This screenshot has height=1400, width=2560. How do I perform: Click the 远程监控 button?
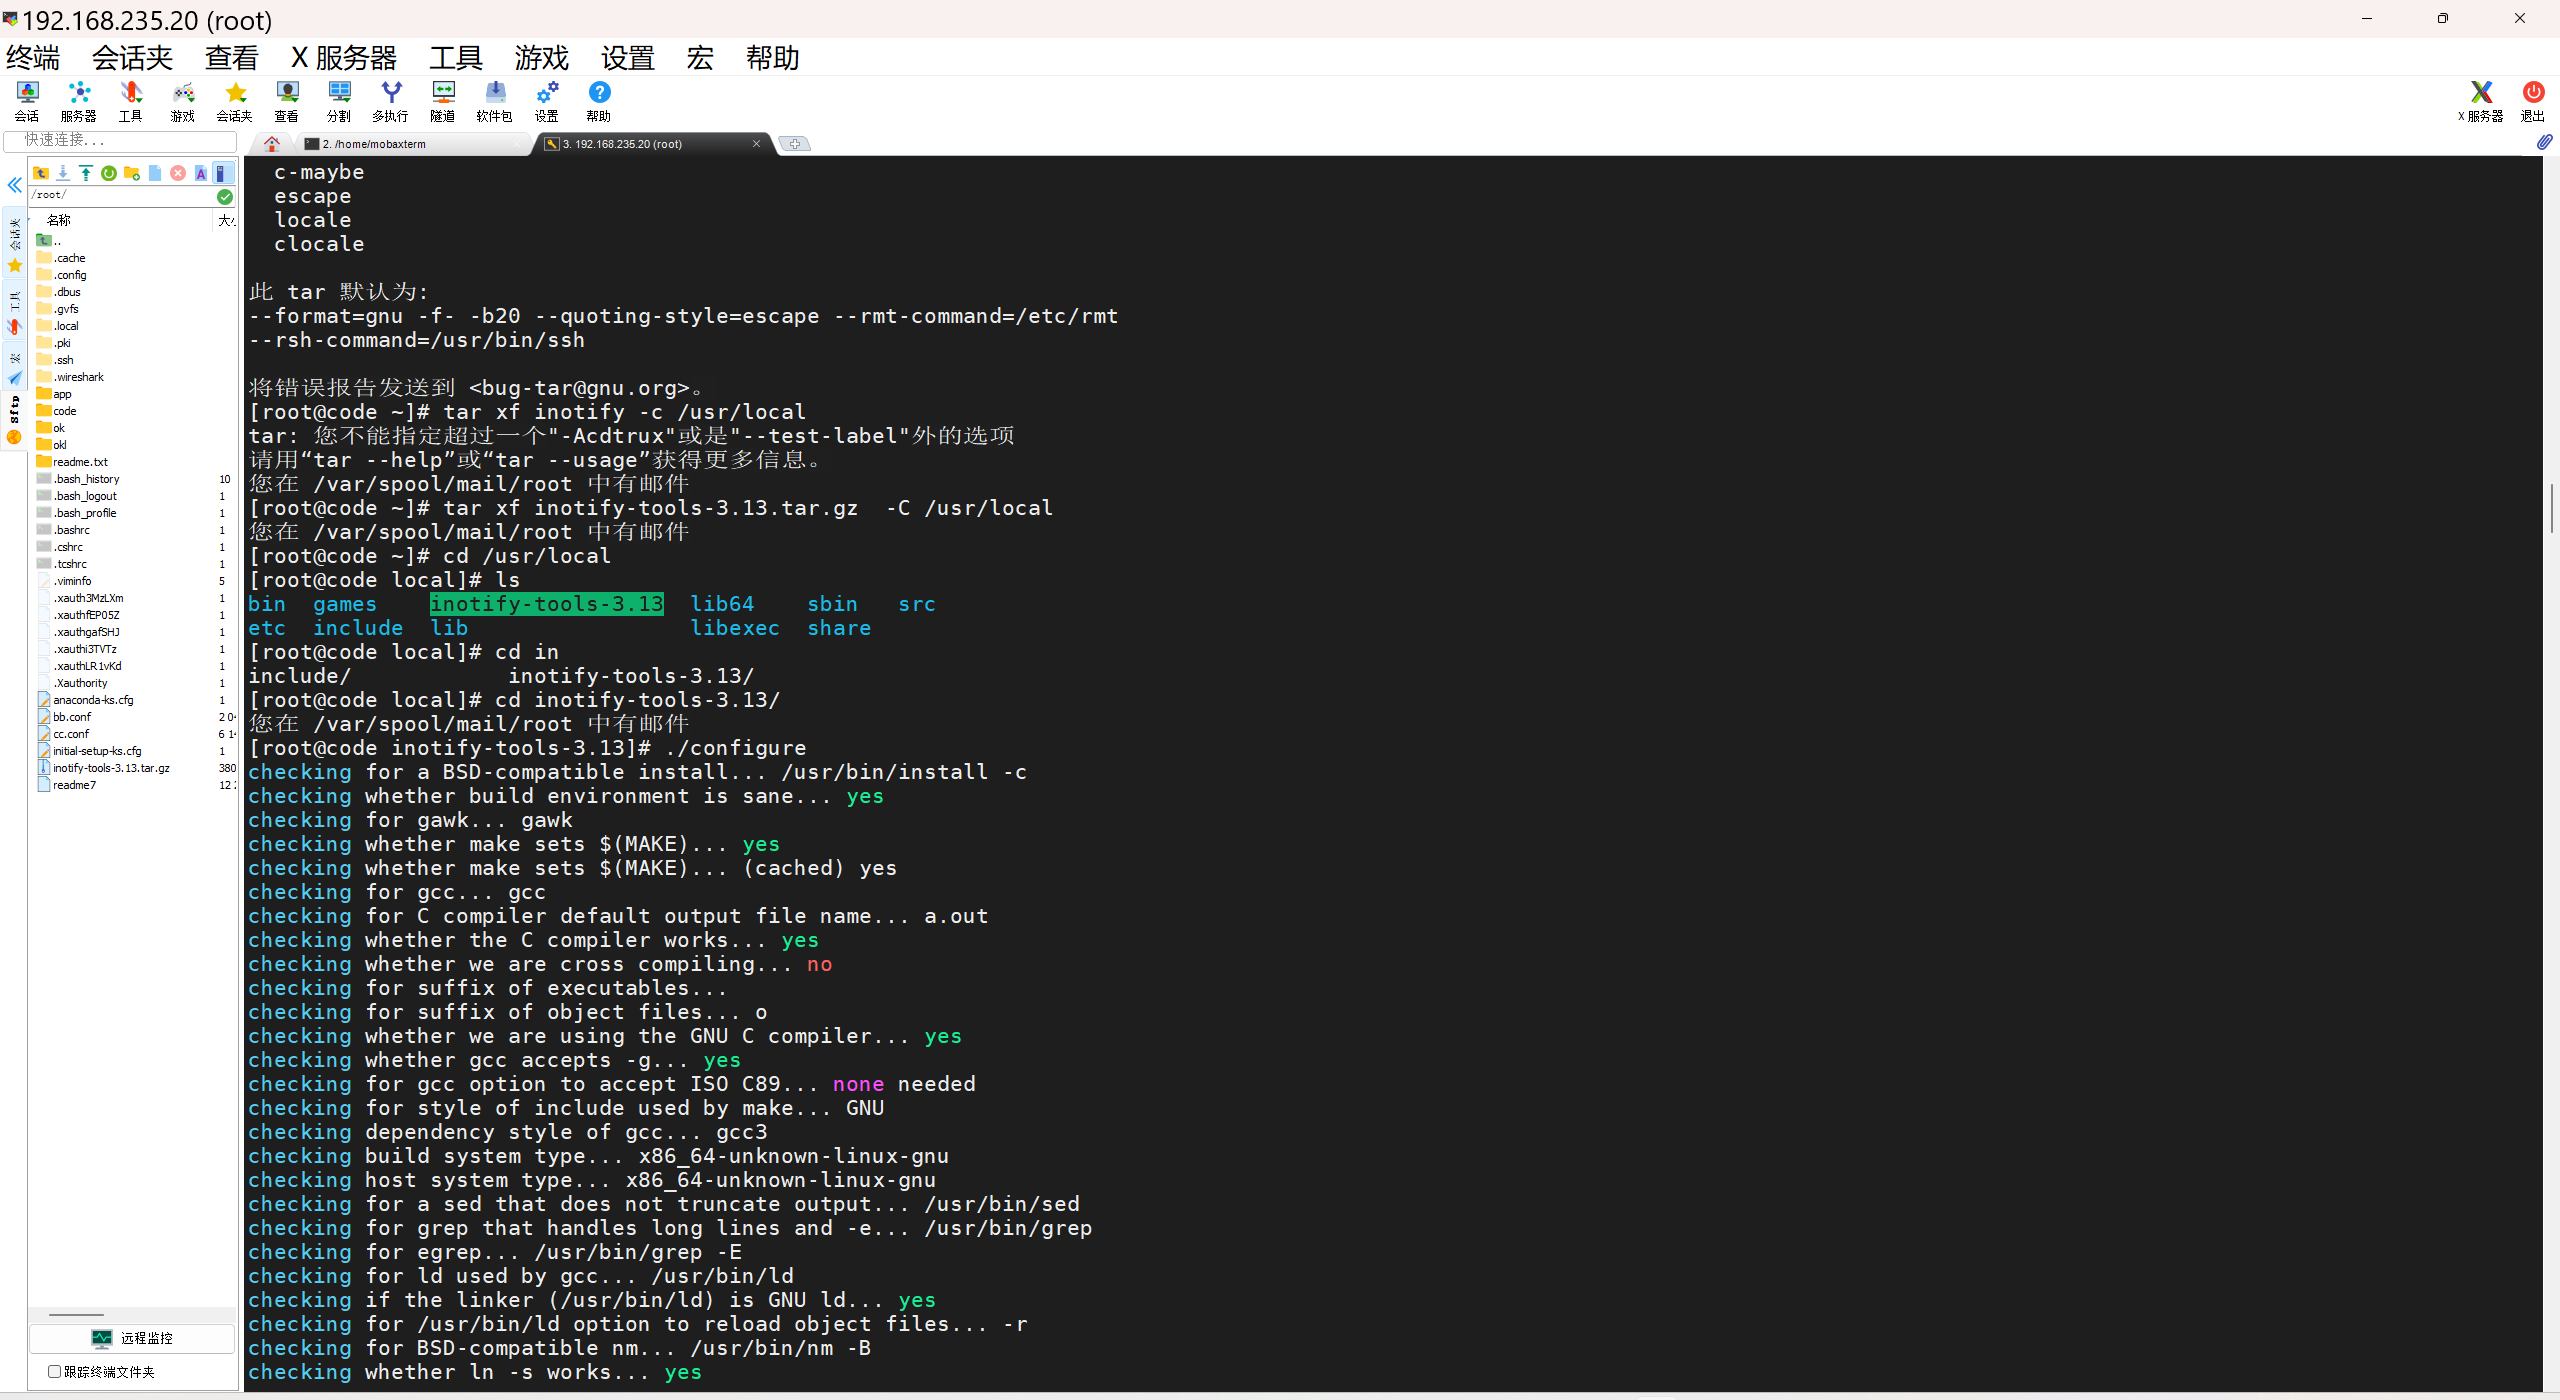(132, 1338)
